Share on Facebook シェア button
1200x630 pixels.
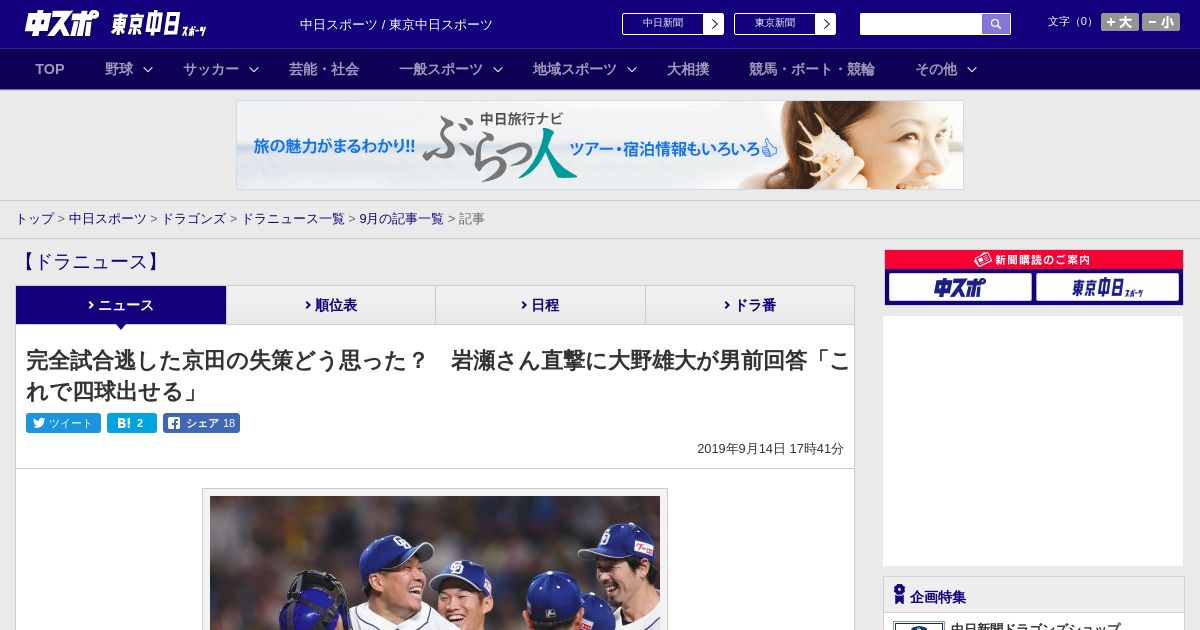tap(201, 423)
